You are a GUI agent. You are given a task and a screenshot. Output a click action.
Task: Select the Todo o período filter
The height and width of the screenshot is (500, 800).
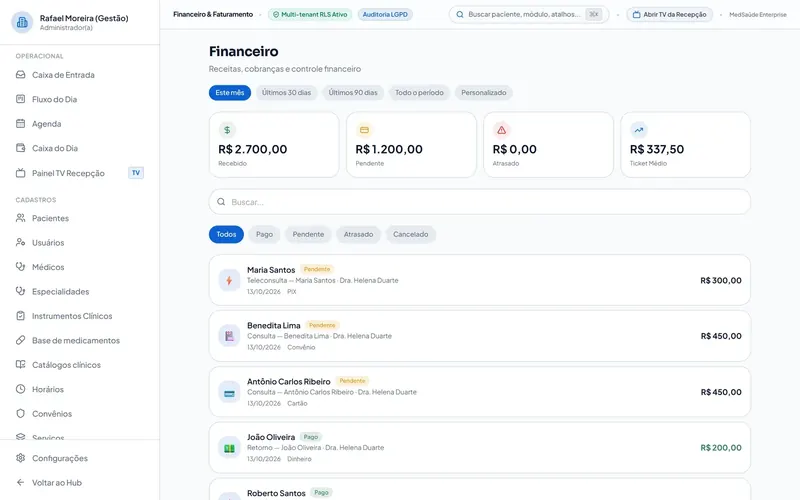pyautogui.click(x=419, y=92)
